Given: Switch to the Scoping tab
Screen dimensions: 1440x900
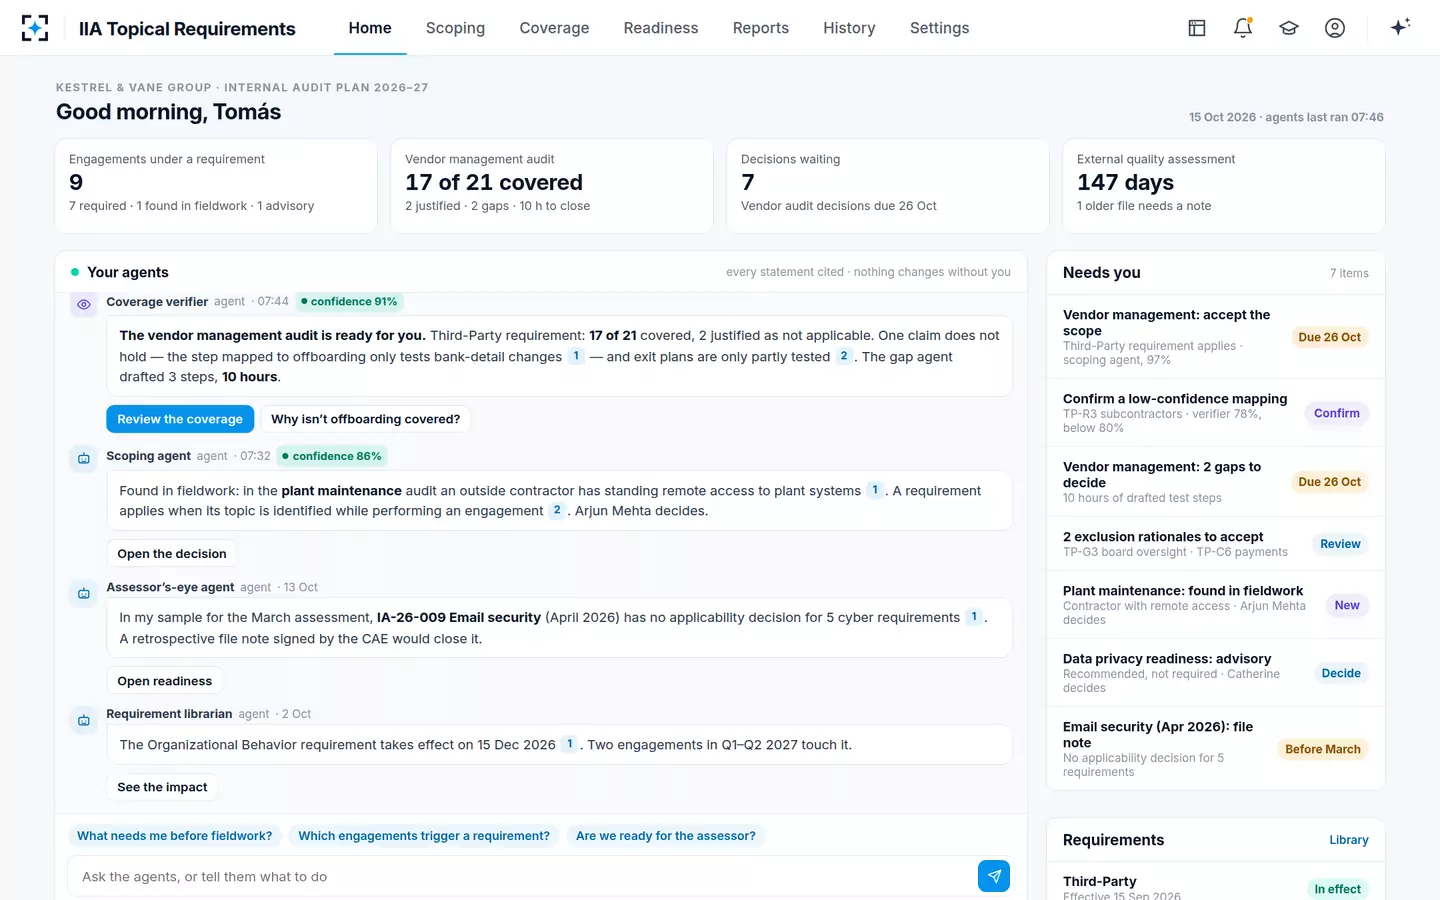Looking at the screenshot, I should 455,28.
